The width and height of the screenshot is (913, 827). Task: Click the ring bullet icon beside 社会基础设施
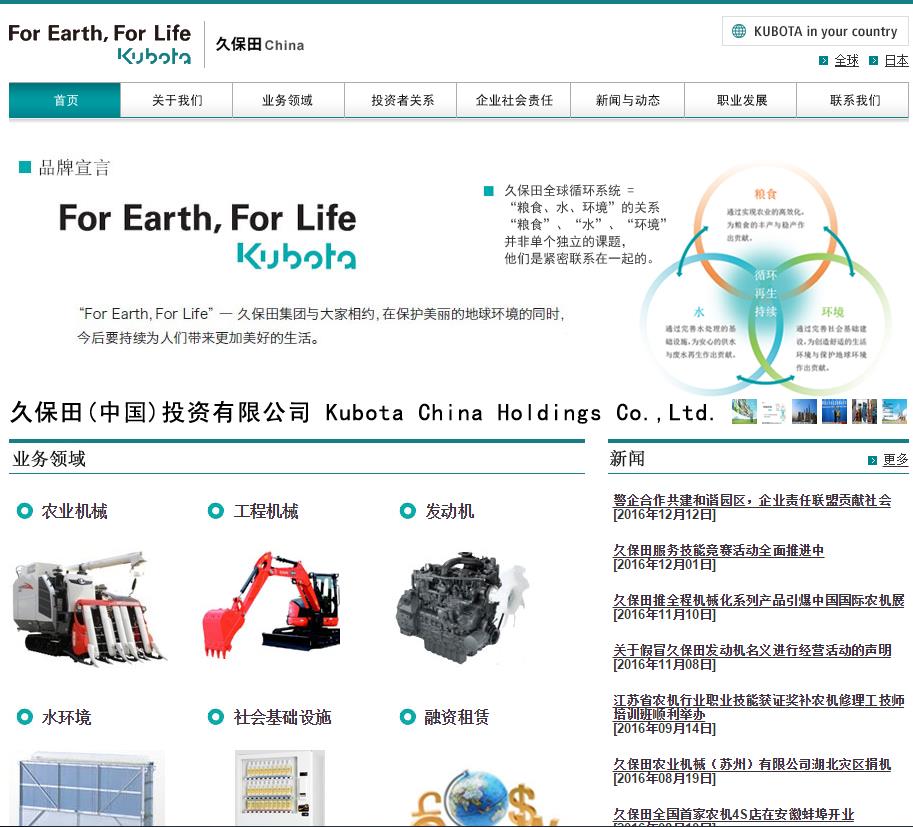(215, 716)
